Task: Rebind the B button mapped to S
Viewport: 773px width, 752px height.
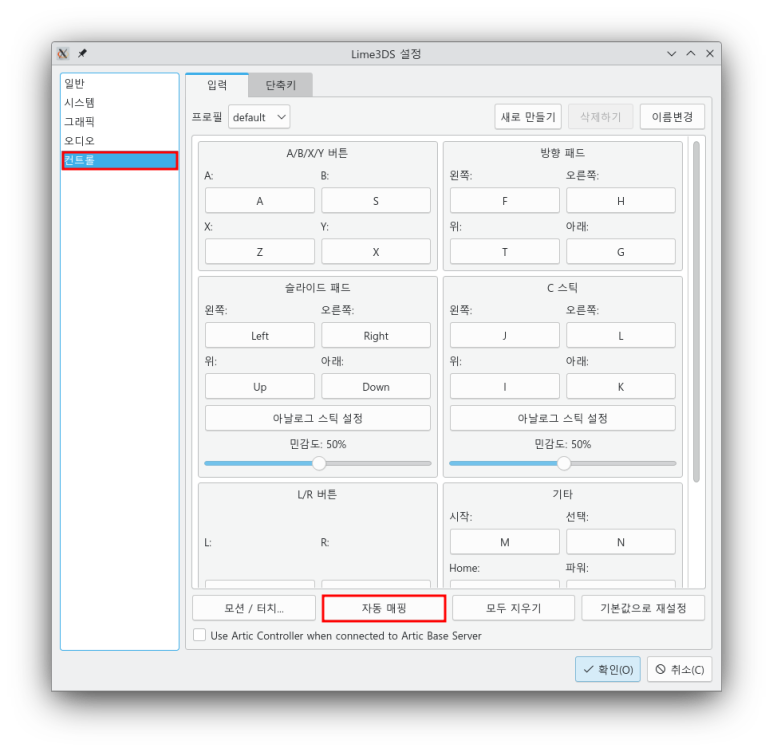Action: (376, 201)
